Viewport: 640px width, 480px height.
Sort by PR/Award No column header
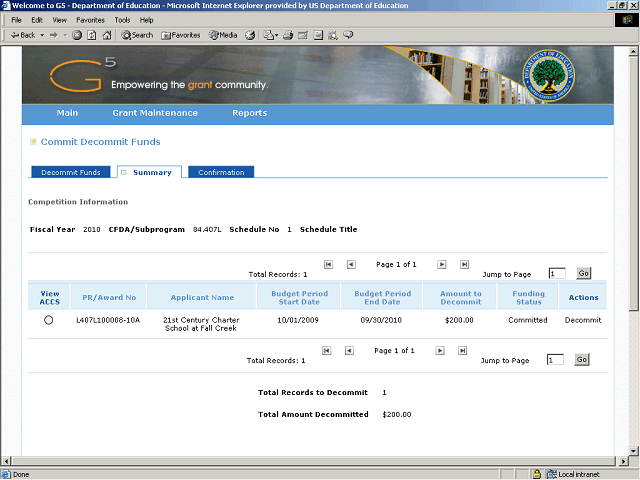coord(109,298)
